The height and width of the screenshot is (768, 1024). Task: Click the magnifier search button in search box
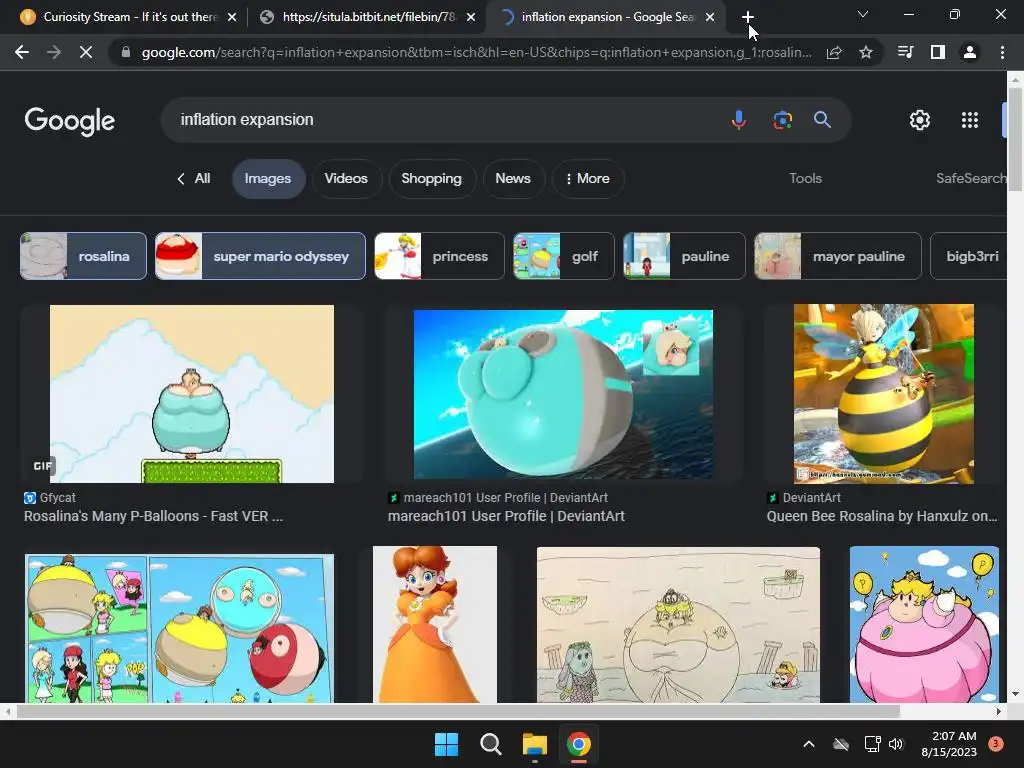[x=822, y=120]
